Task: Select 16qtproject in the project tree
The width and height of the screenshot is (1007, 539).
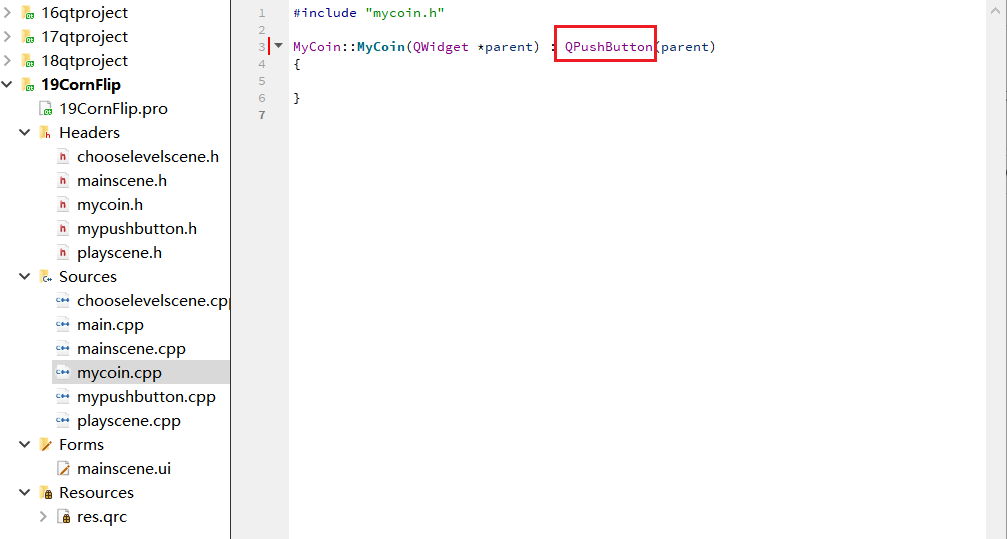Action: tap(84, 13)
